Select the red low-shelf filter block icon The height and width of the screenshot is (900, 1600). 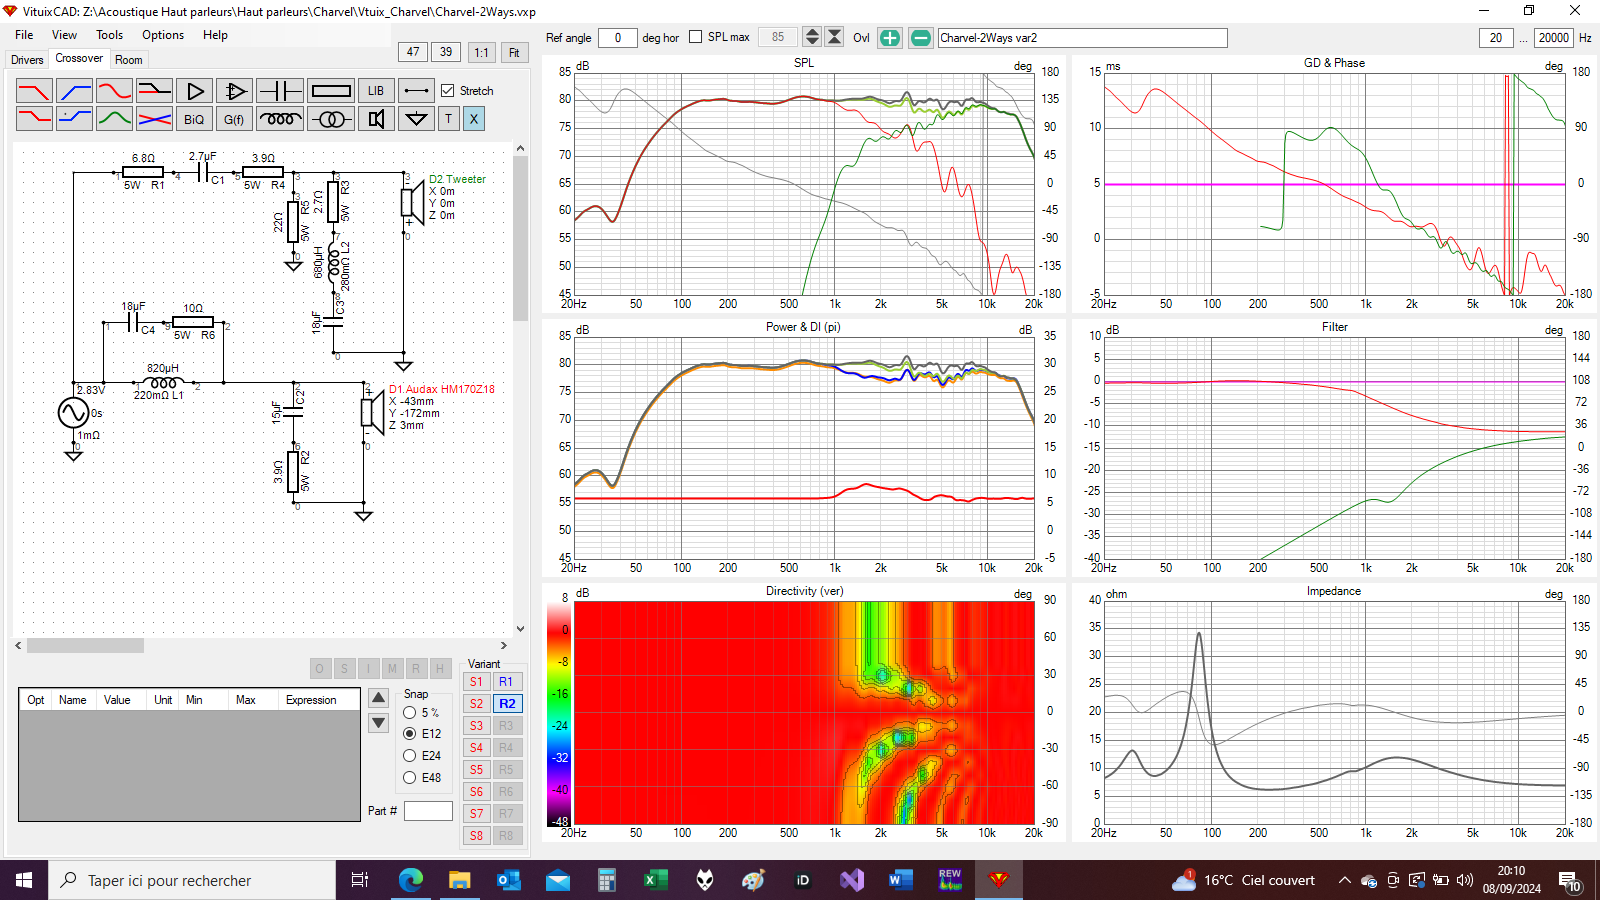click(34, 119)
